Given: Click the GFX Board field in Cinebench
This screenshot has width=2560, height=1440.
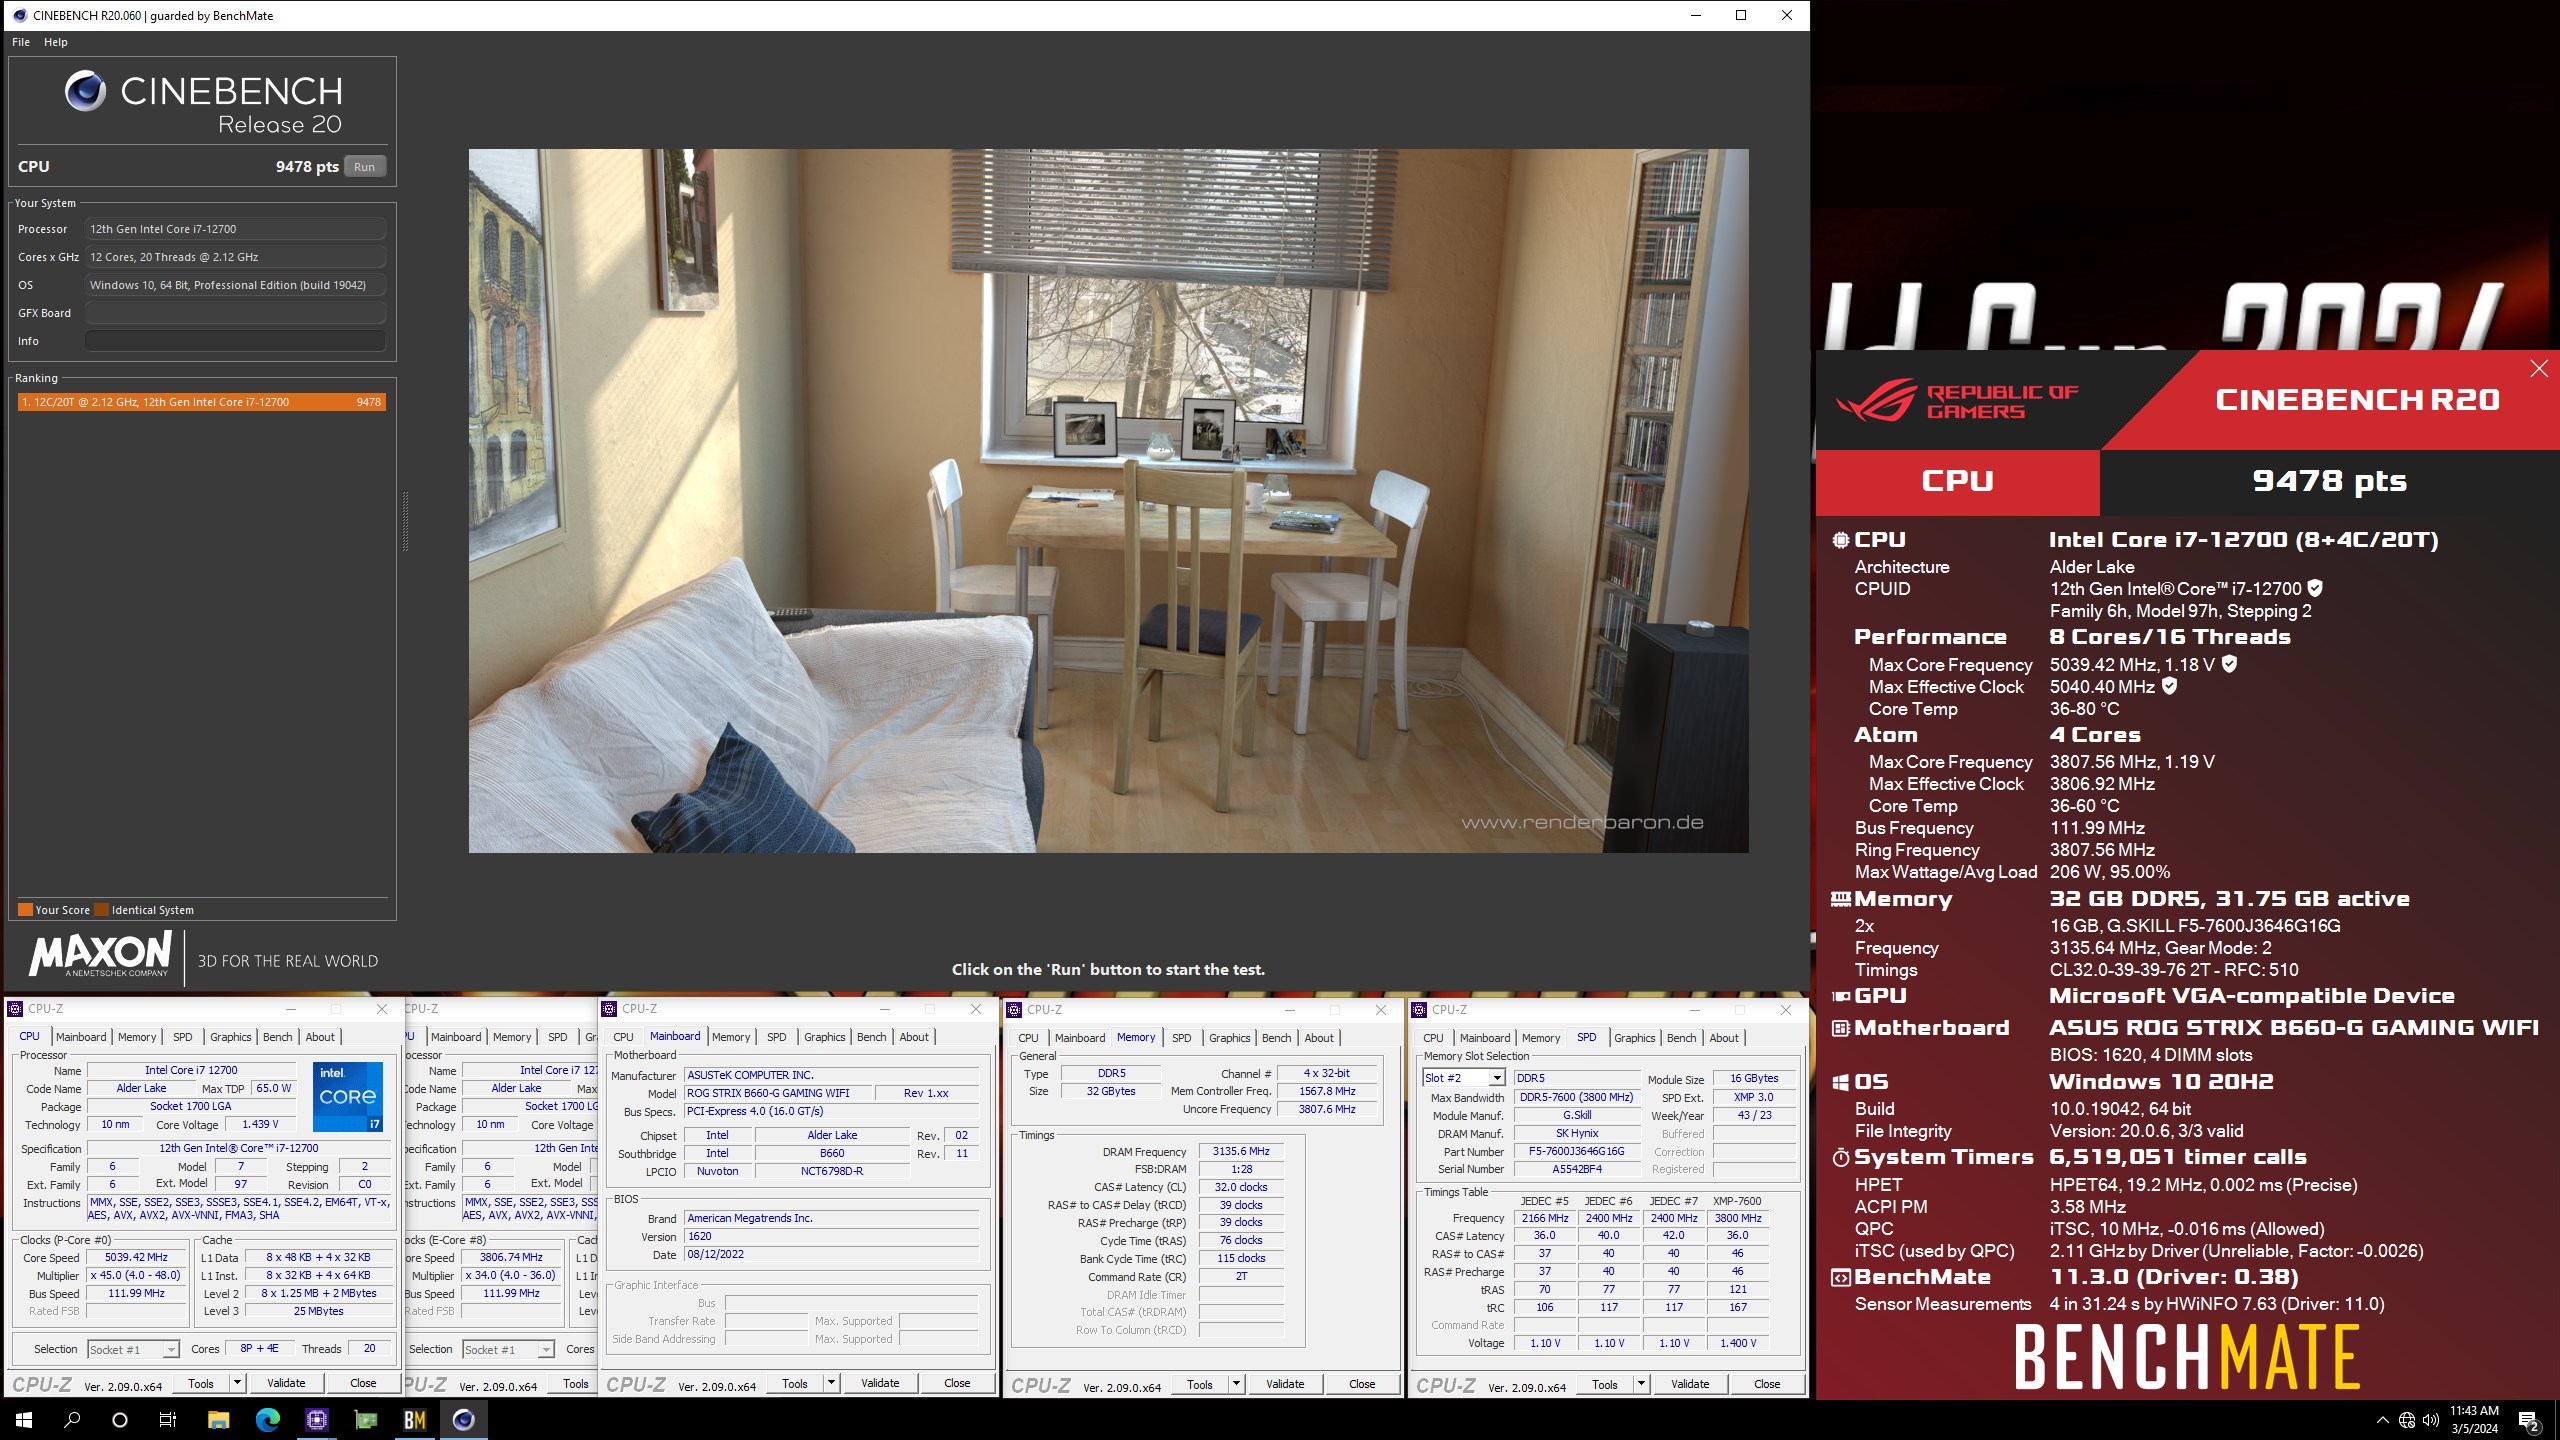Looking at the screenshot, I should [235, 313].
